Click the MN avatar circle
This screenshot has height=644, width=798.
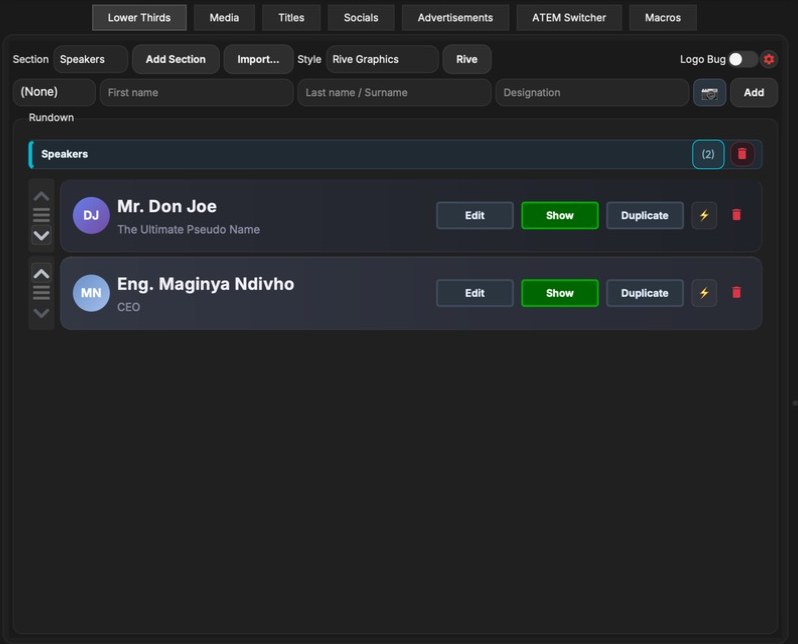[x=91, y=293]
